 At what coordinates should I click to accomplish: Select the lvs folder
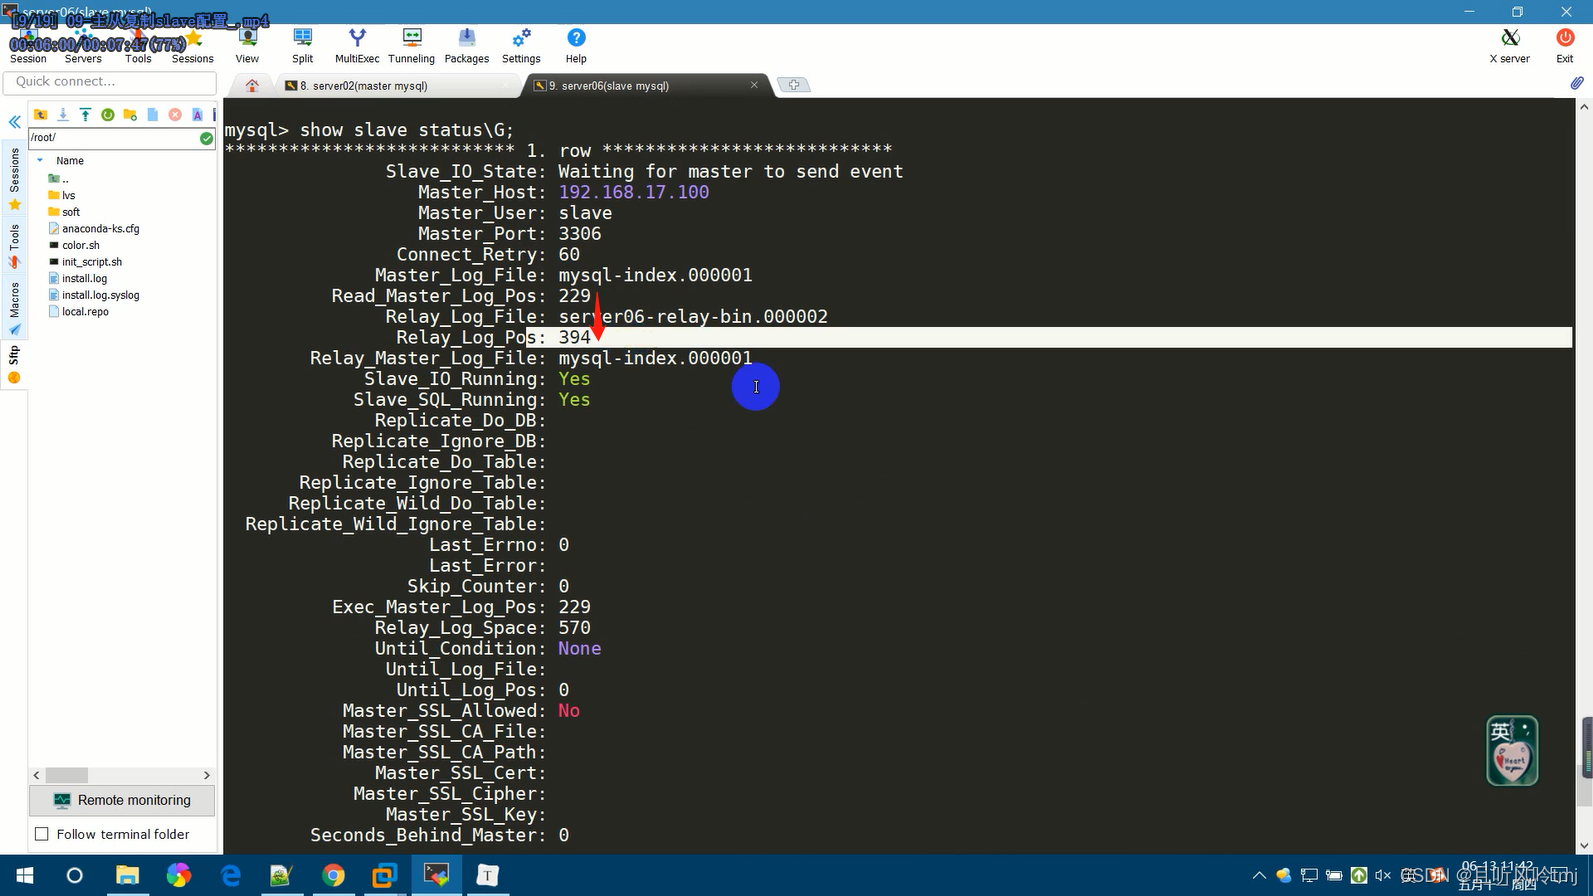tap(62, 195)
